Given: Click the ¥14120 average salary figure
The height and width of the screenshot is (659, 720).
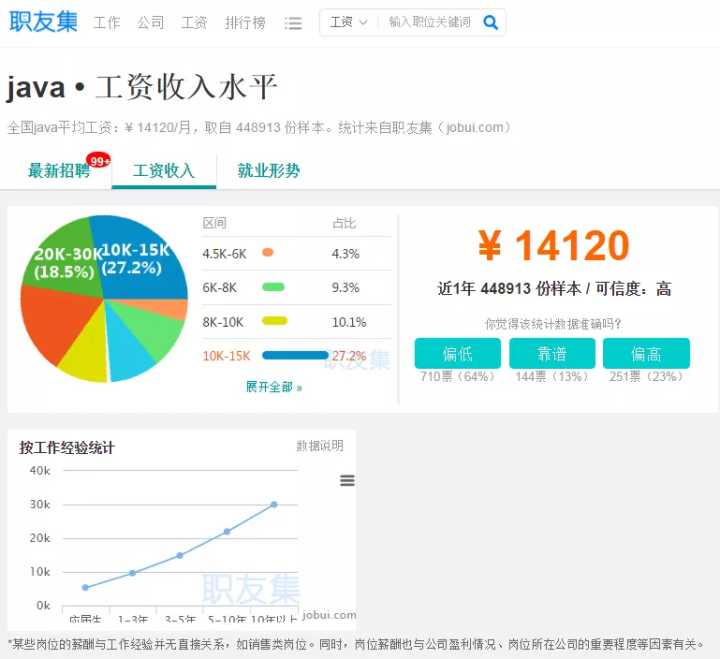Looking at the screenshot, I should (x=553, y=246).
